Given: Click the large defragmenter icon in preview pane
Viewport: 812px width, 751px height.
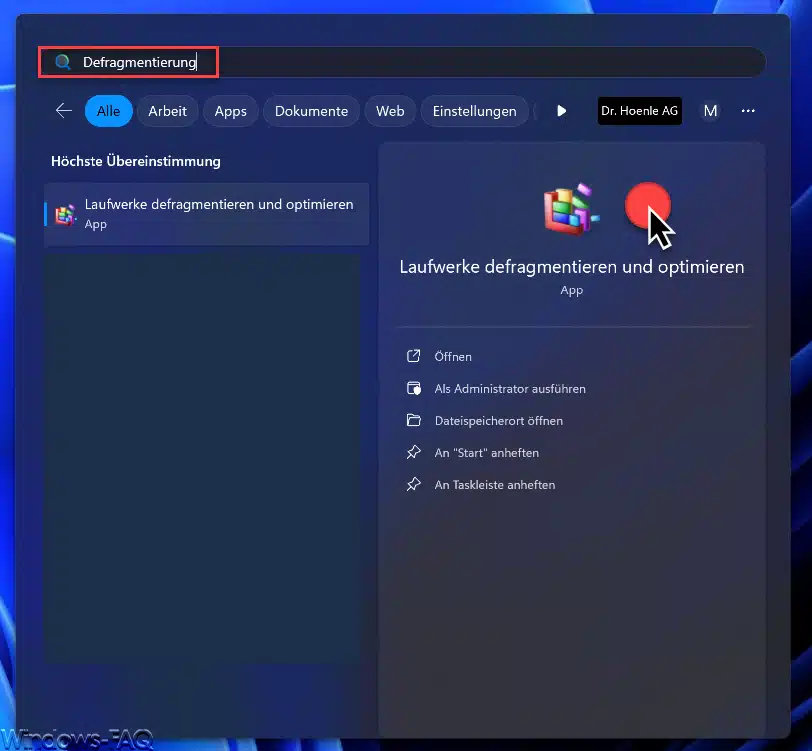Looking at the screenshot, I should coord(571,209).
